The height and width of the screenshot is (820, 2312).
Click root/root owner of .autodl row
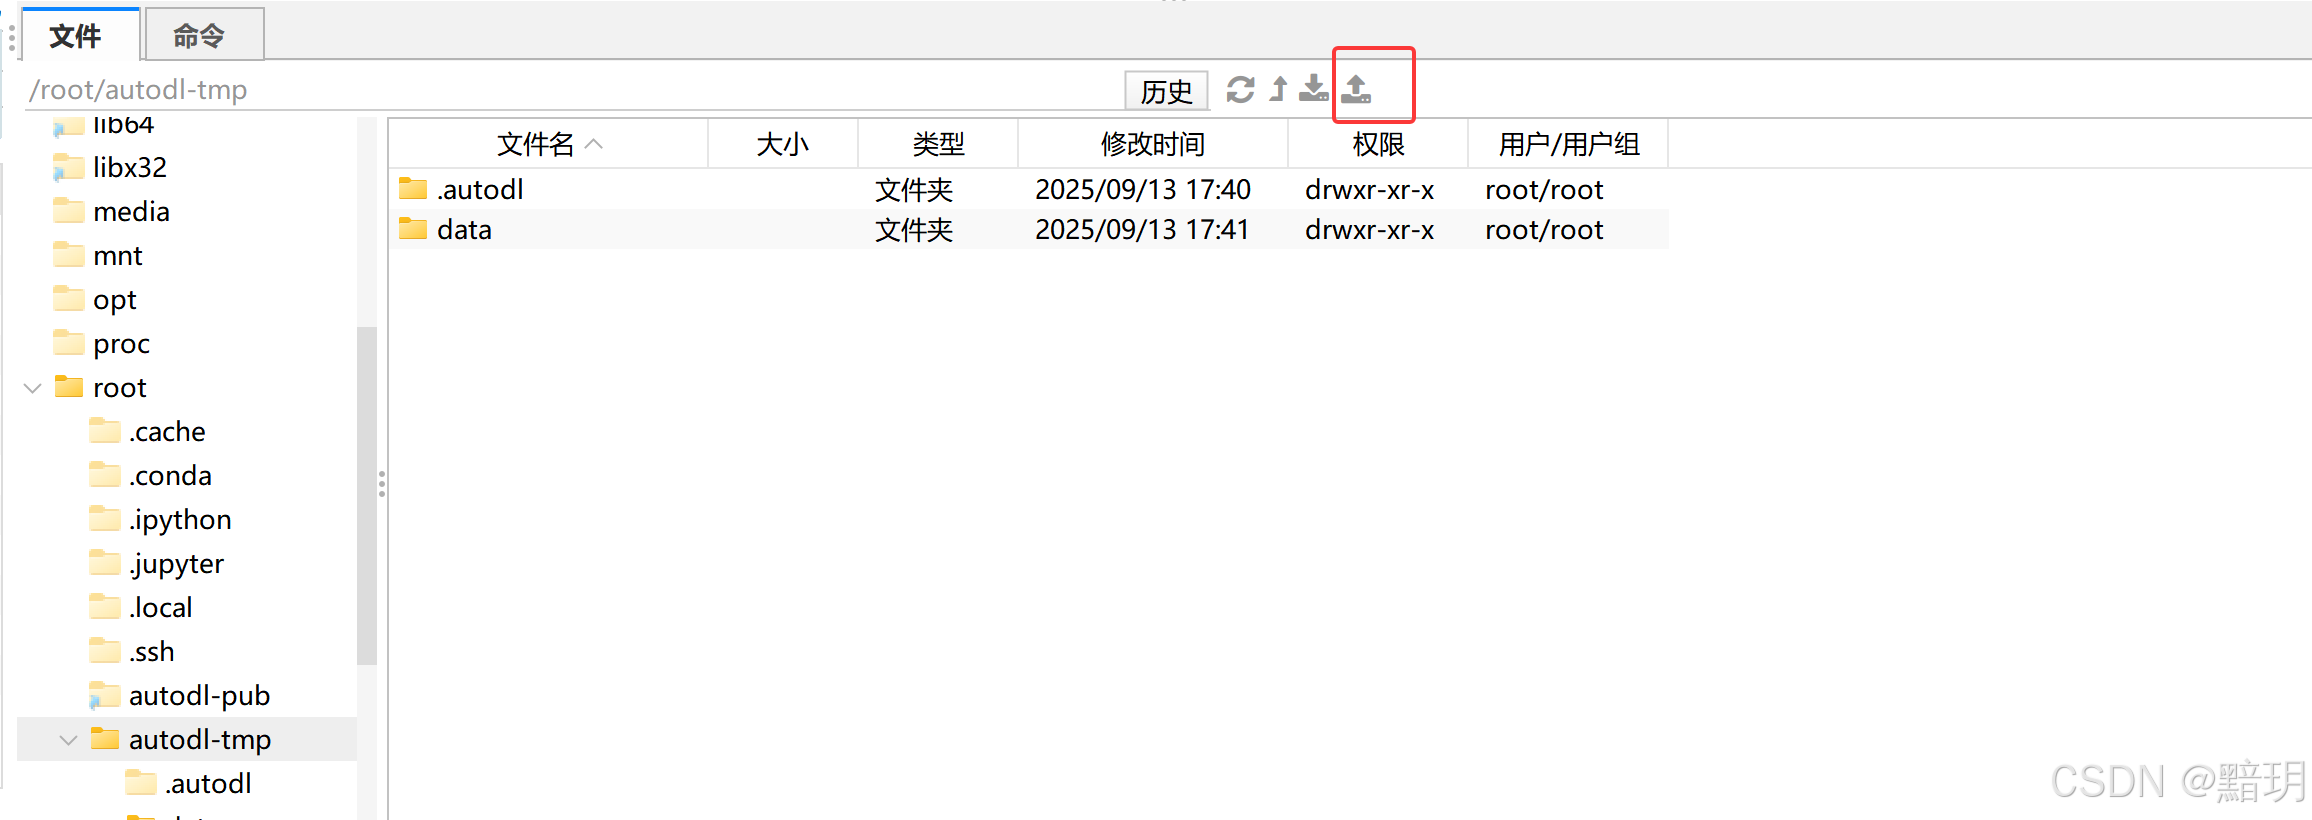click(1544, 189)
